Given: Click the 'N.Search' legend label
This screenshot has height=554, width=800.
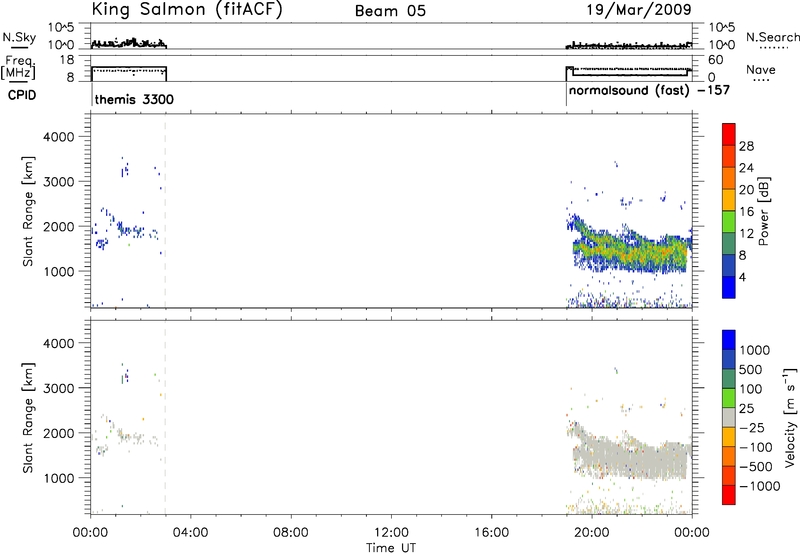Looking at the screenshot, I should [772, 37].
